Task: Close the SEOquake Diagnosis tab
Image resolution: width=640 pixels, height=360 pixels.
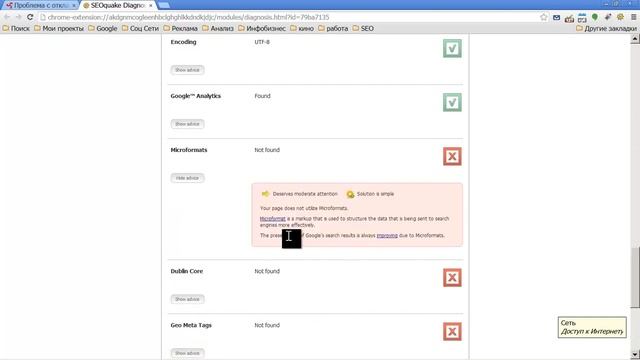Action: pos(151,6)
